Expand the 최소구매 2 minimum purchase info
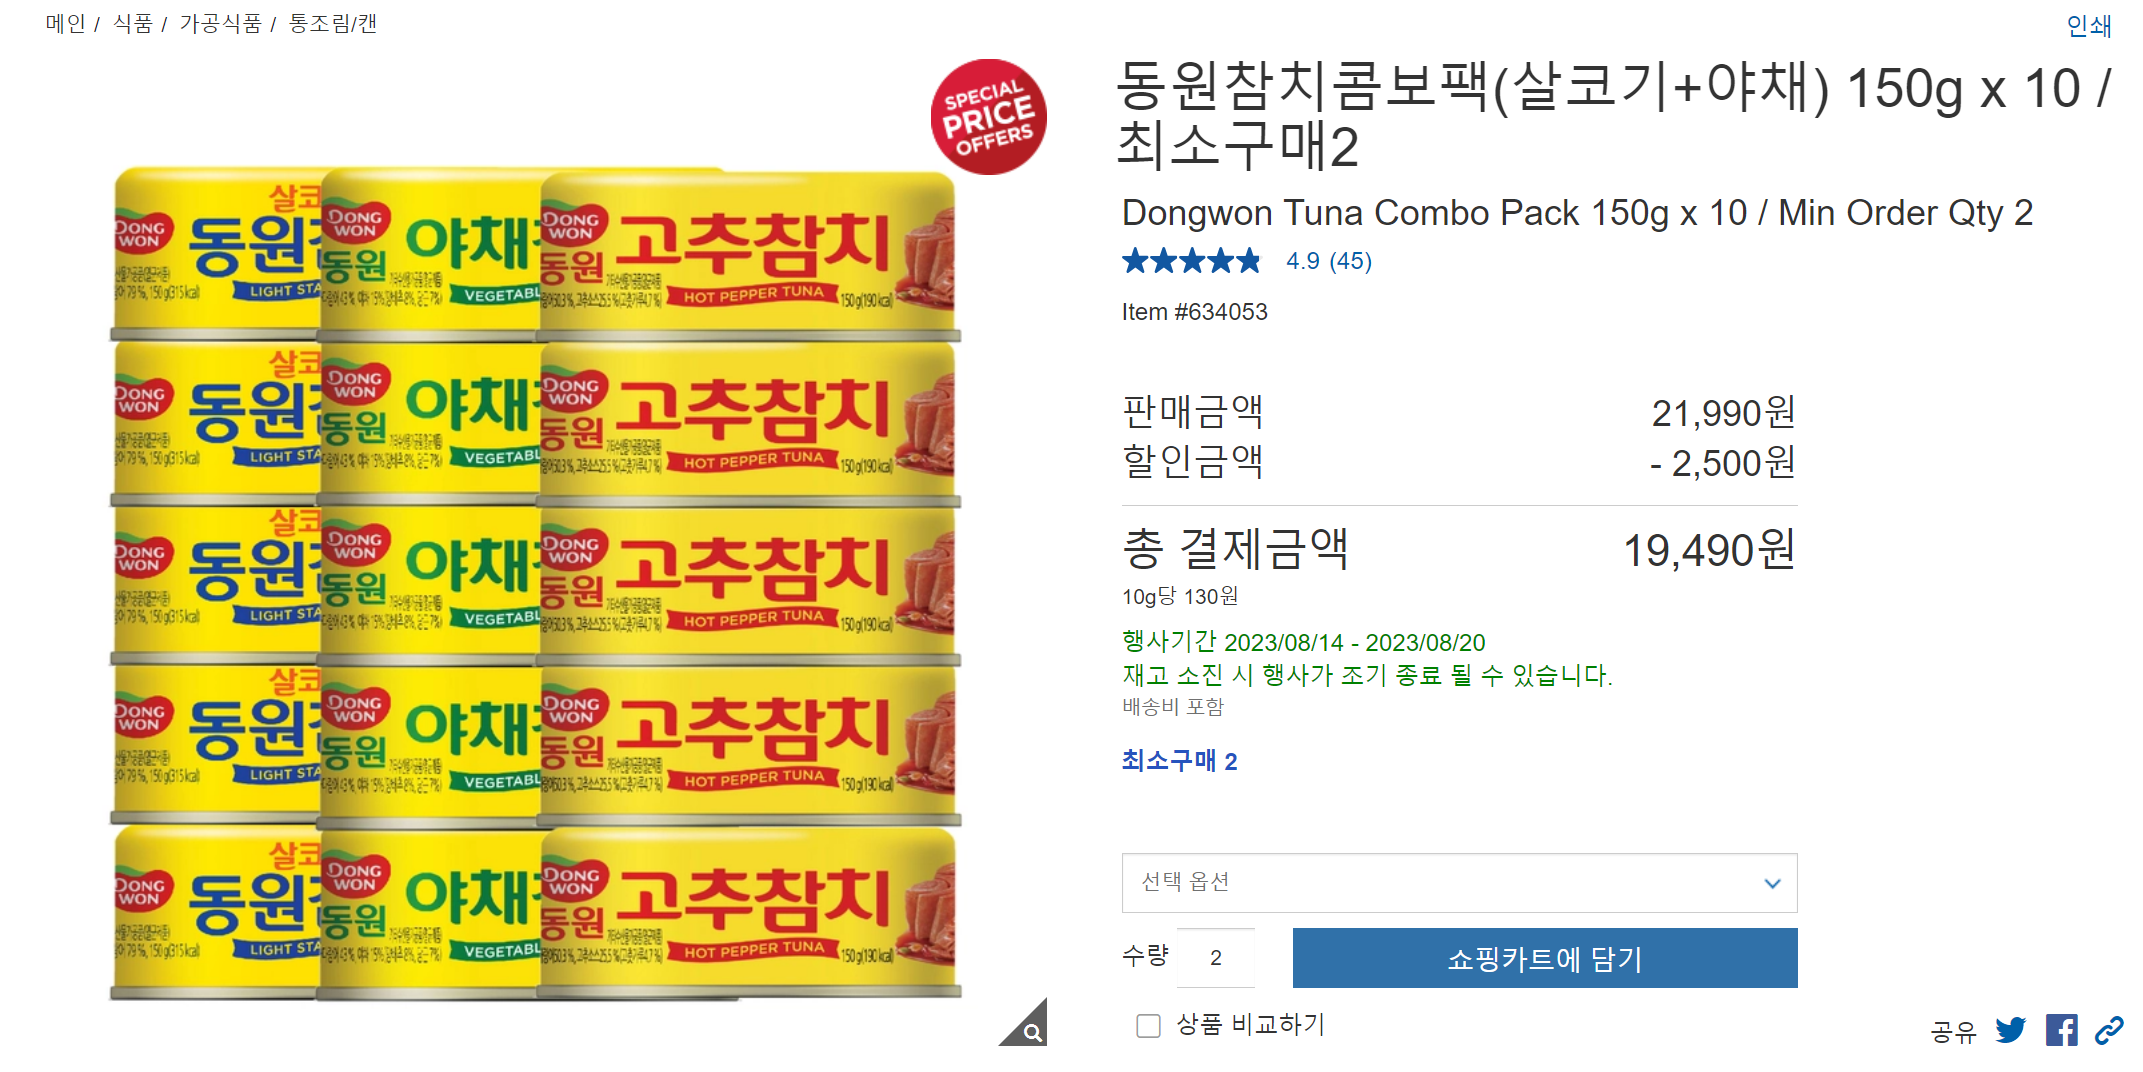This screenshot has width=2143, height=1072. (1178, 761)
